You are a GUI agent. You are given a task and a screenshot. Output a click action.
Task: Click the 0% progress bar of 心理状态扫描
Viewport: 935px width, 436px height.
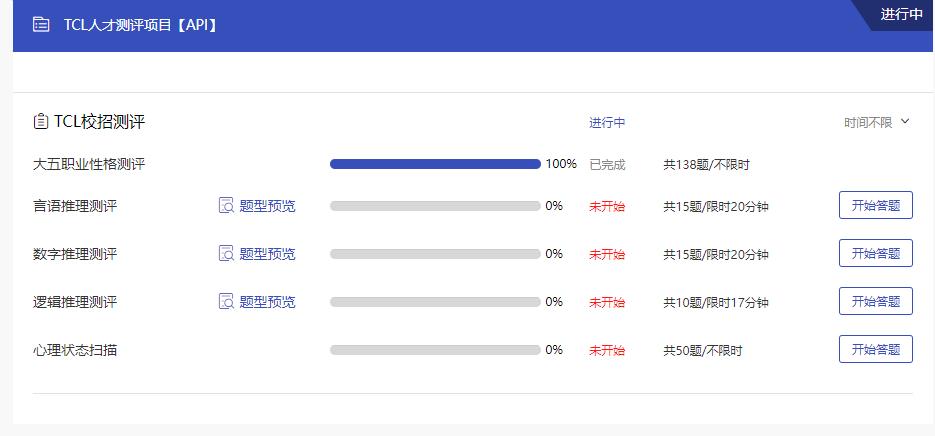tap(435, 350)
